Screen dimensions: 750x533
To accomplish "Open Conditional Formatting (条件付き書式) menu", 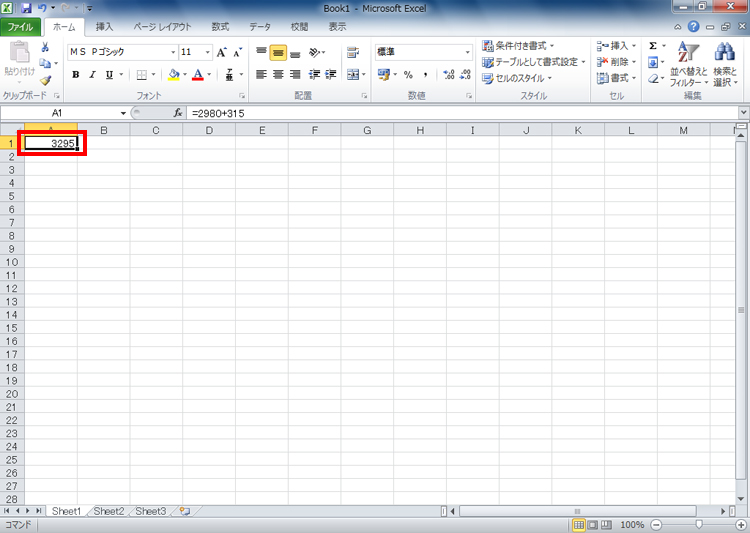I will pos(518,46).
